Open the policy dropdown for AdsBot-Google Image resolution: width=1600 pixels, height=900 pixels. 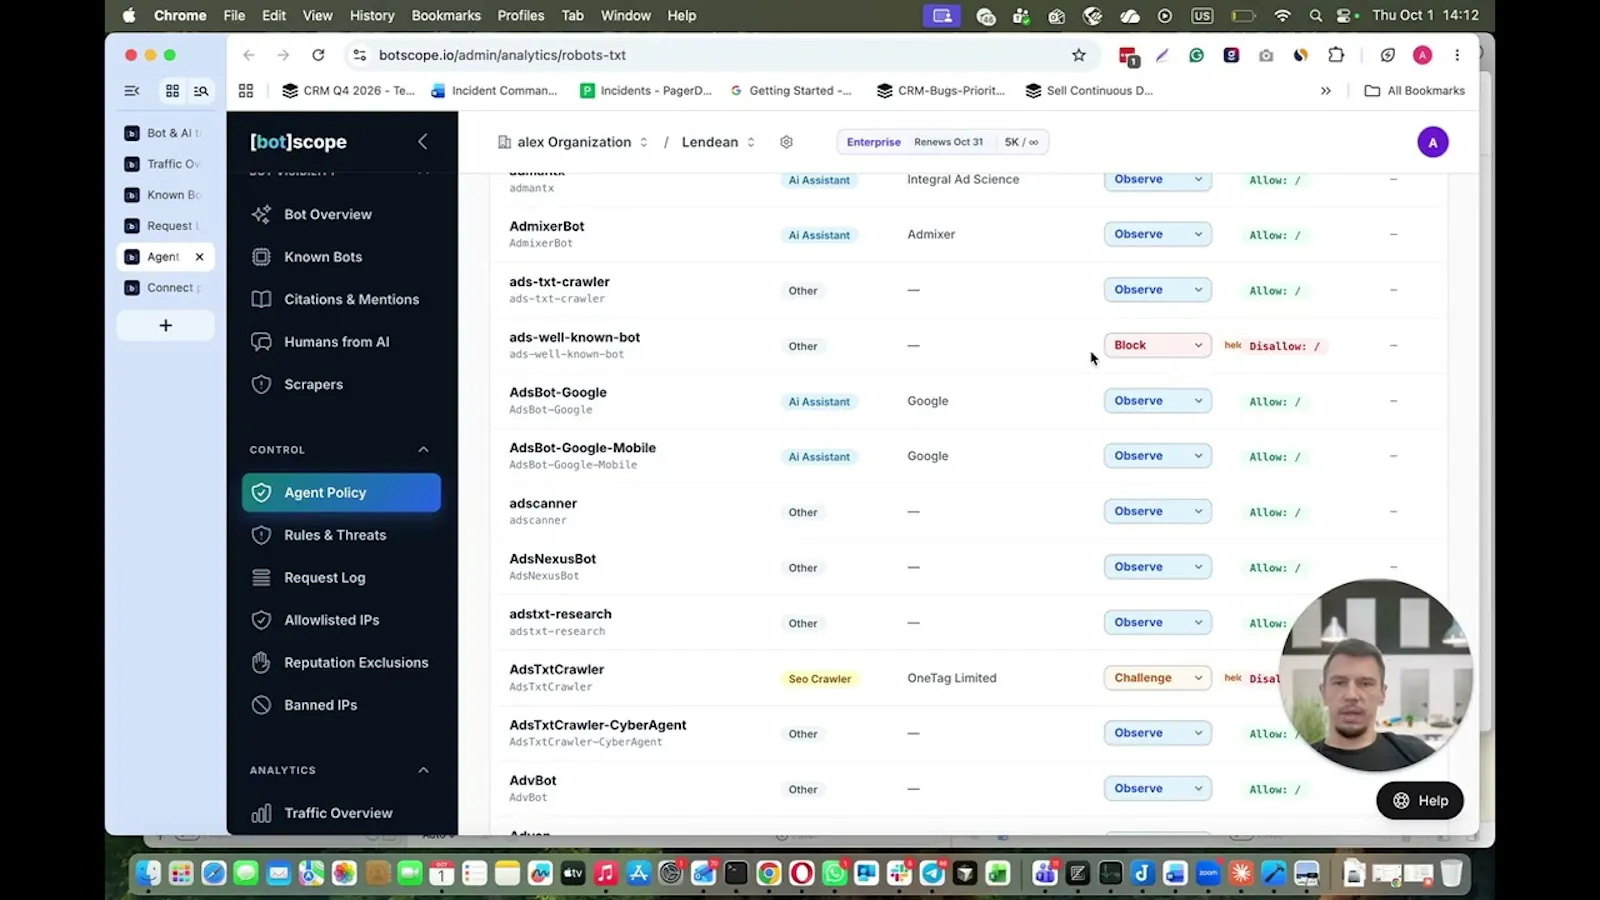coord(1157,401)
